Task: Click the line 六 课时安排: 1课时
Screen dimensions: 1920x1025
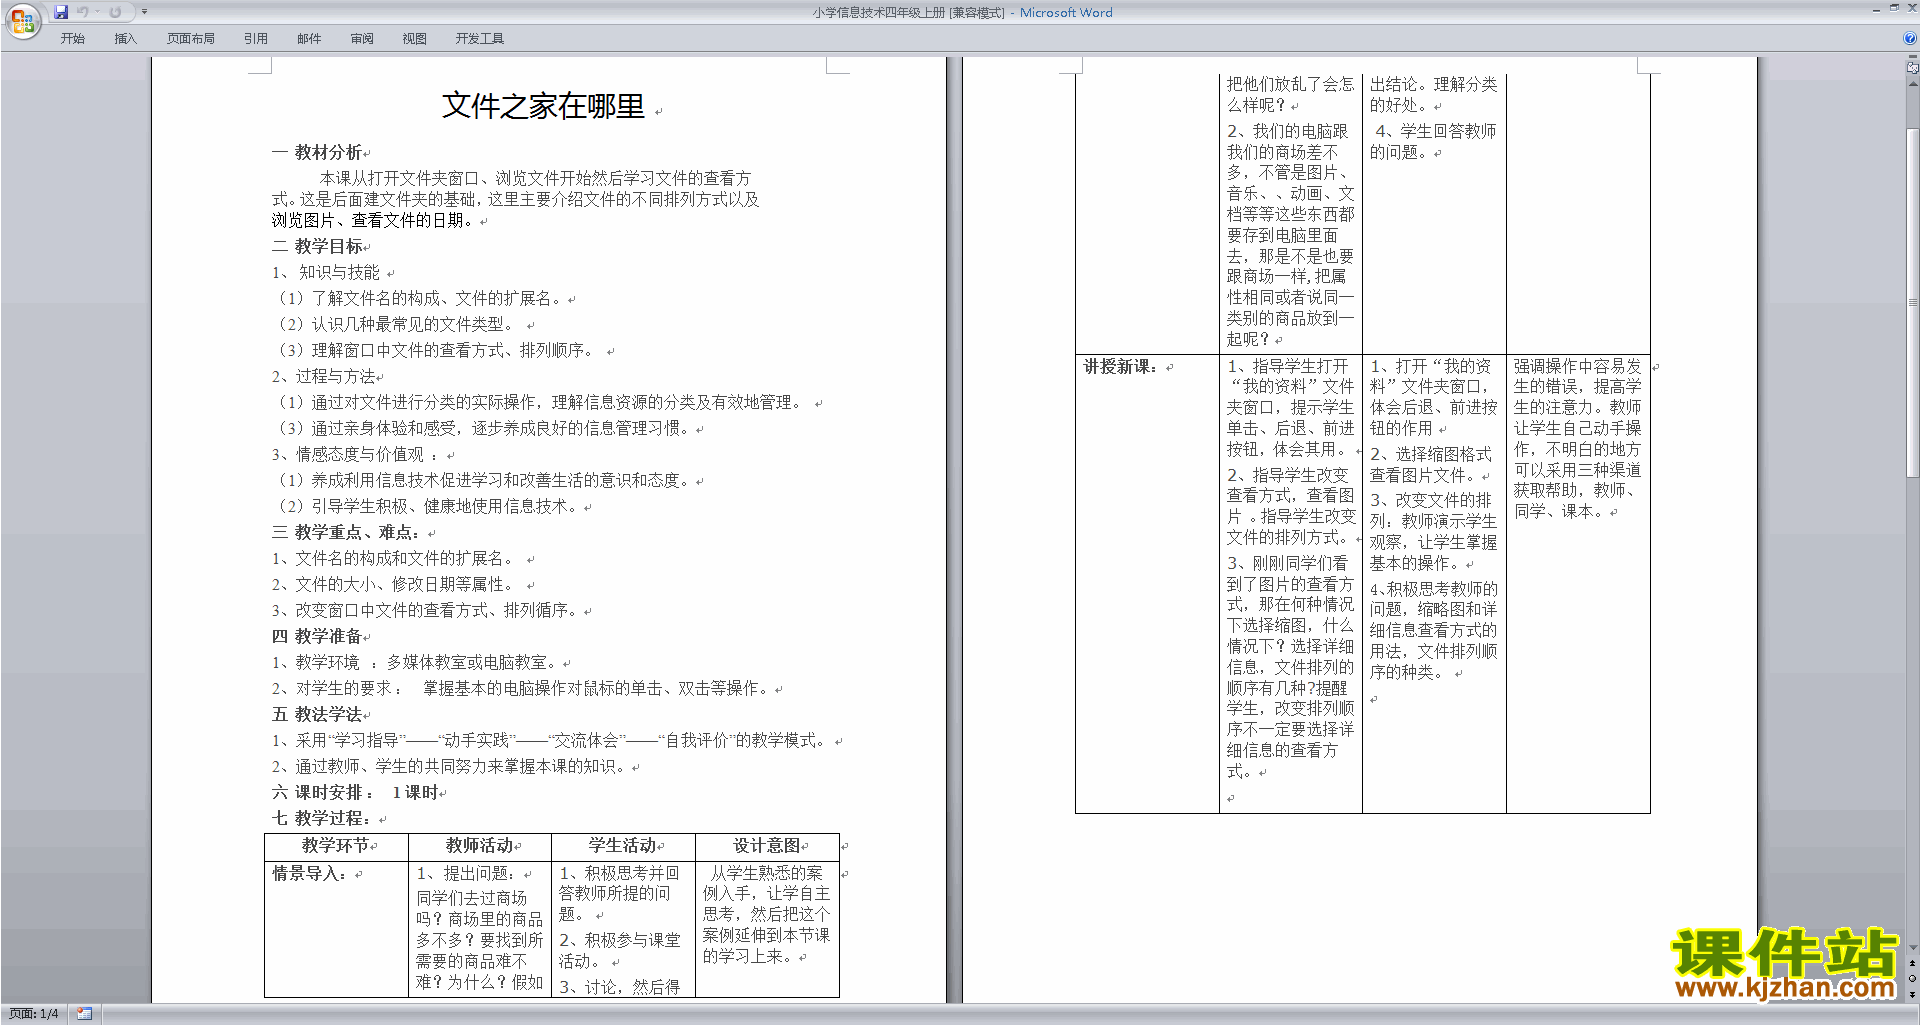Action: 355,792
